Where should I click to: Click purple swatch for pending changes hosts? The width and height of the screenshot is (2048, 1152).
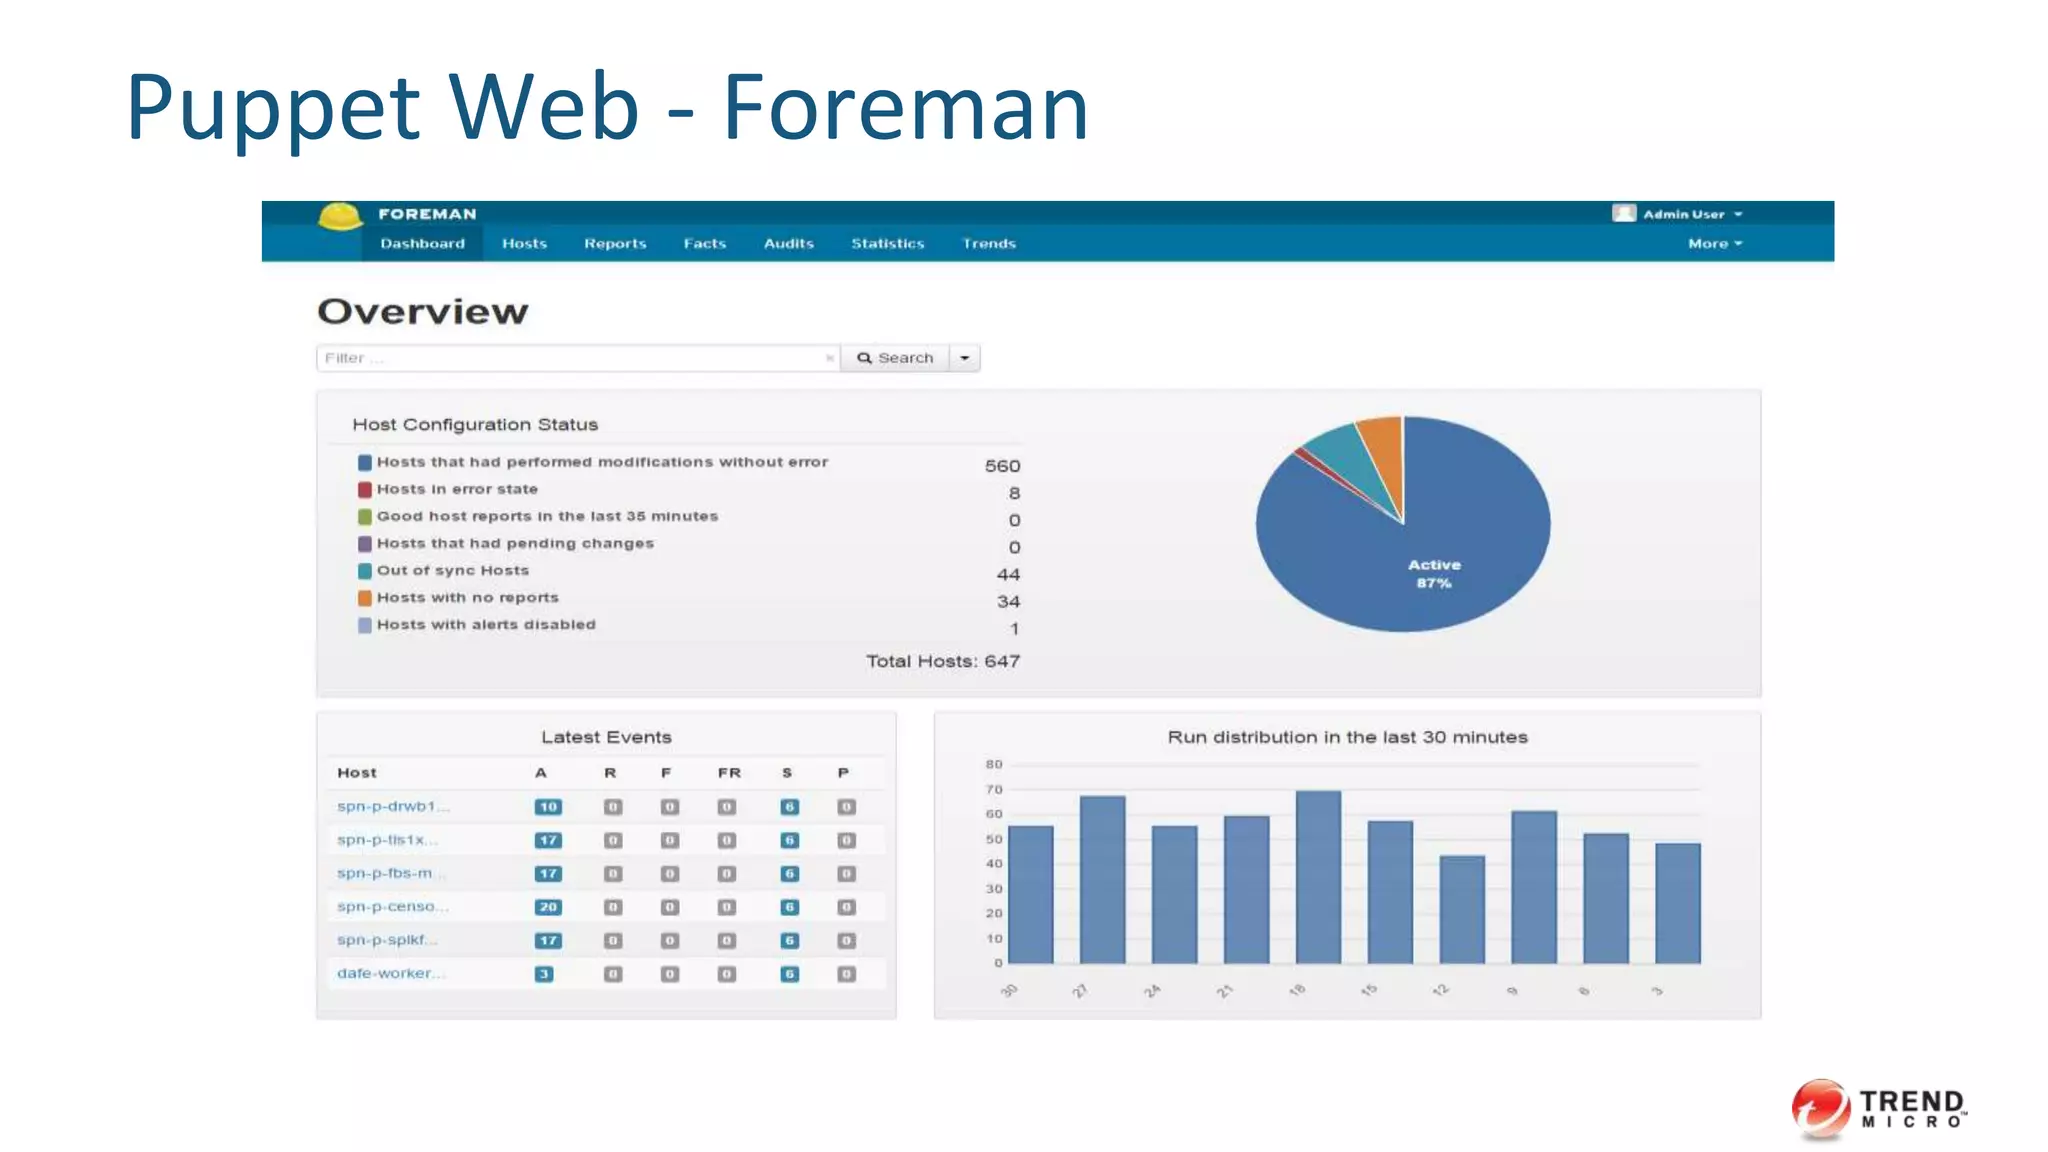[365, 544]
